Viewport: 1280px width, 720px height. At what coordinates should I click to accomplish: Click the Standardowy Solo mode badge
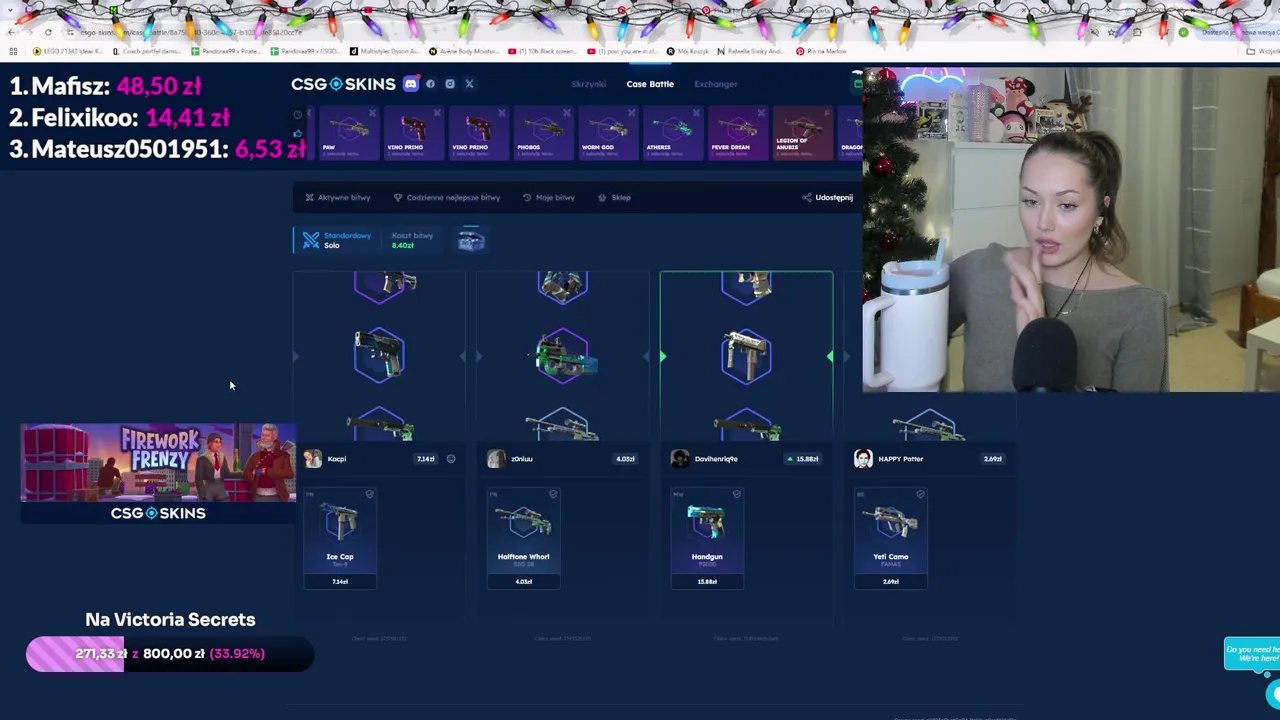pos(335,240)
